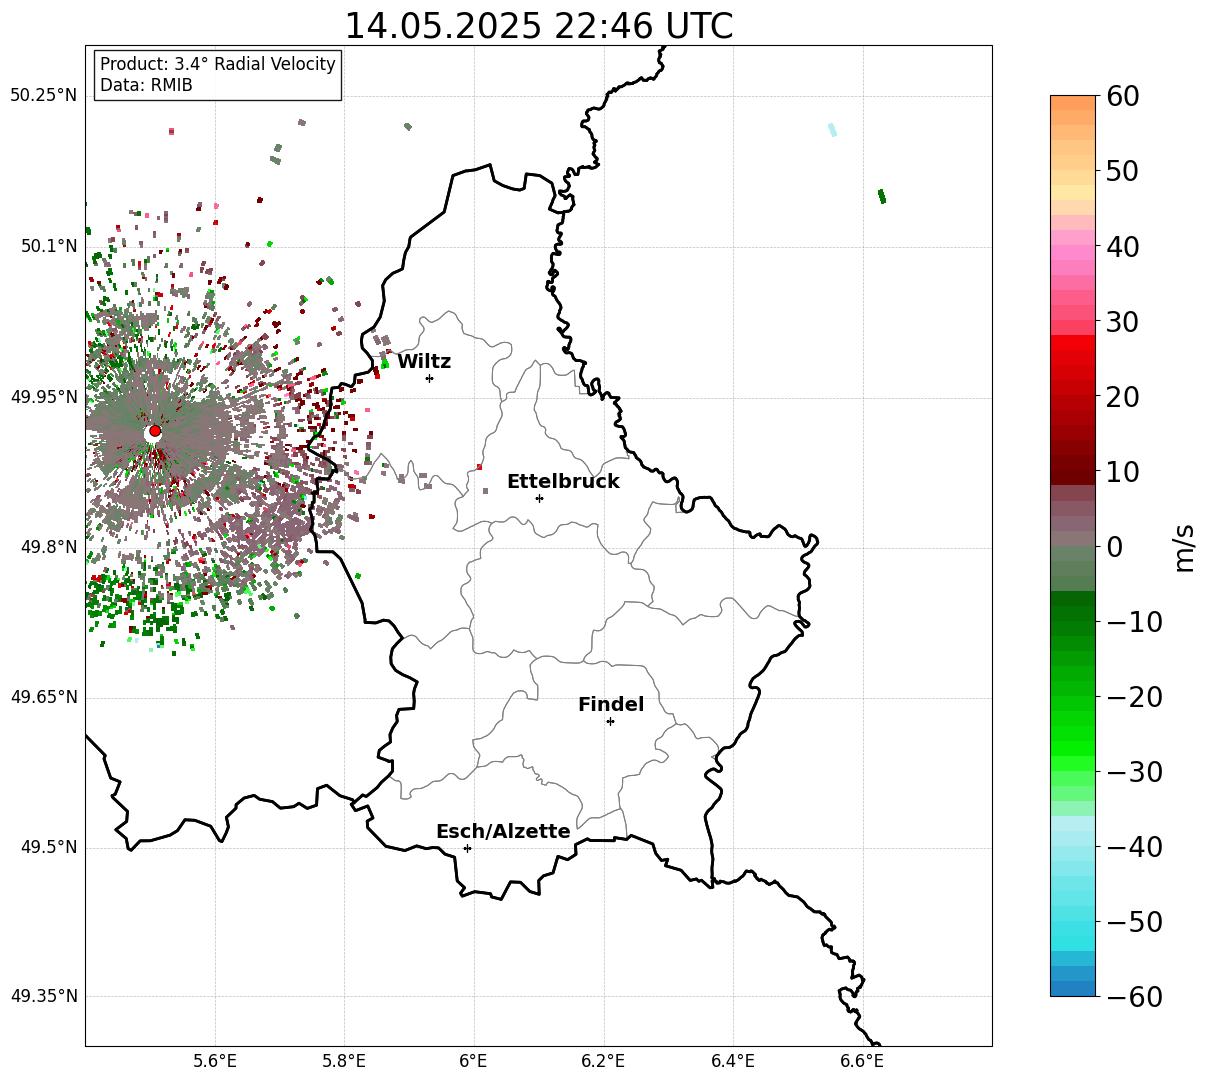Viewport: 1207px width, 1081px height.
Task: Click the light cyan radar echo at top right
Action: [x=832, y=129]
